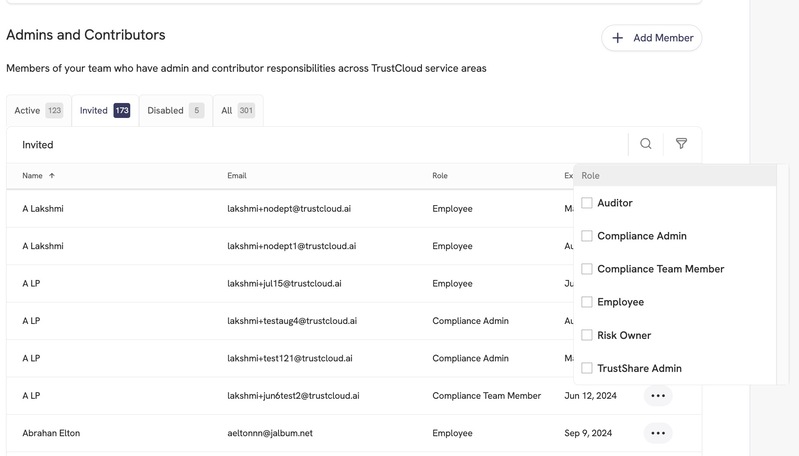The height and width of the screenshot is (456, 799).
Task: Check the Compliance Admin role filter
Action: (x=587, y=236)
